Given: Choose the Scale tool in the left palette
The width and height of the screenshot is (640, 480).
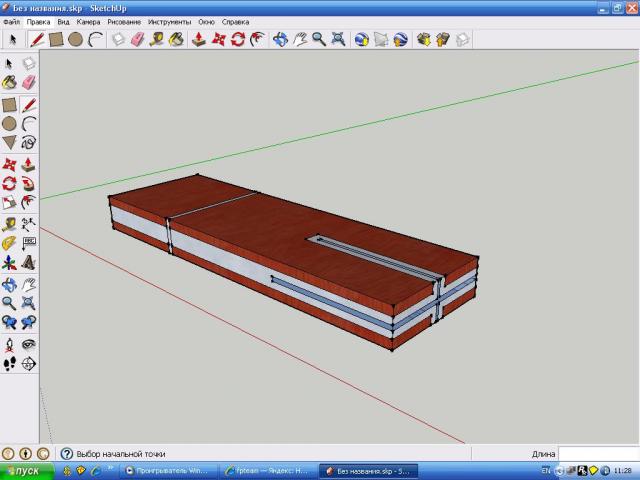Looking at the screenshot, I should pos(9,202).
